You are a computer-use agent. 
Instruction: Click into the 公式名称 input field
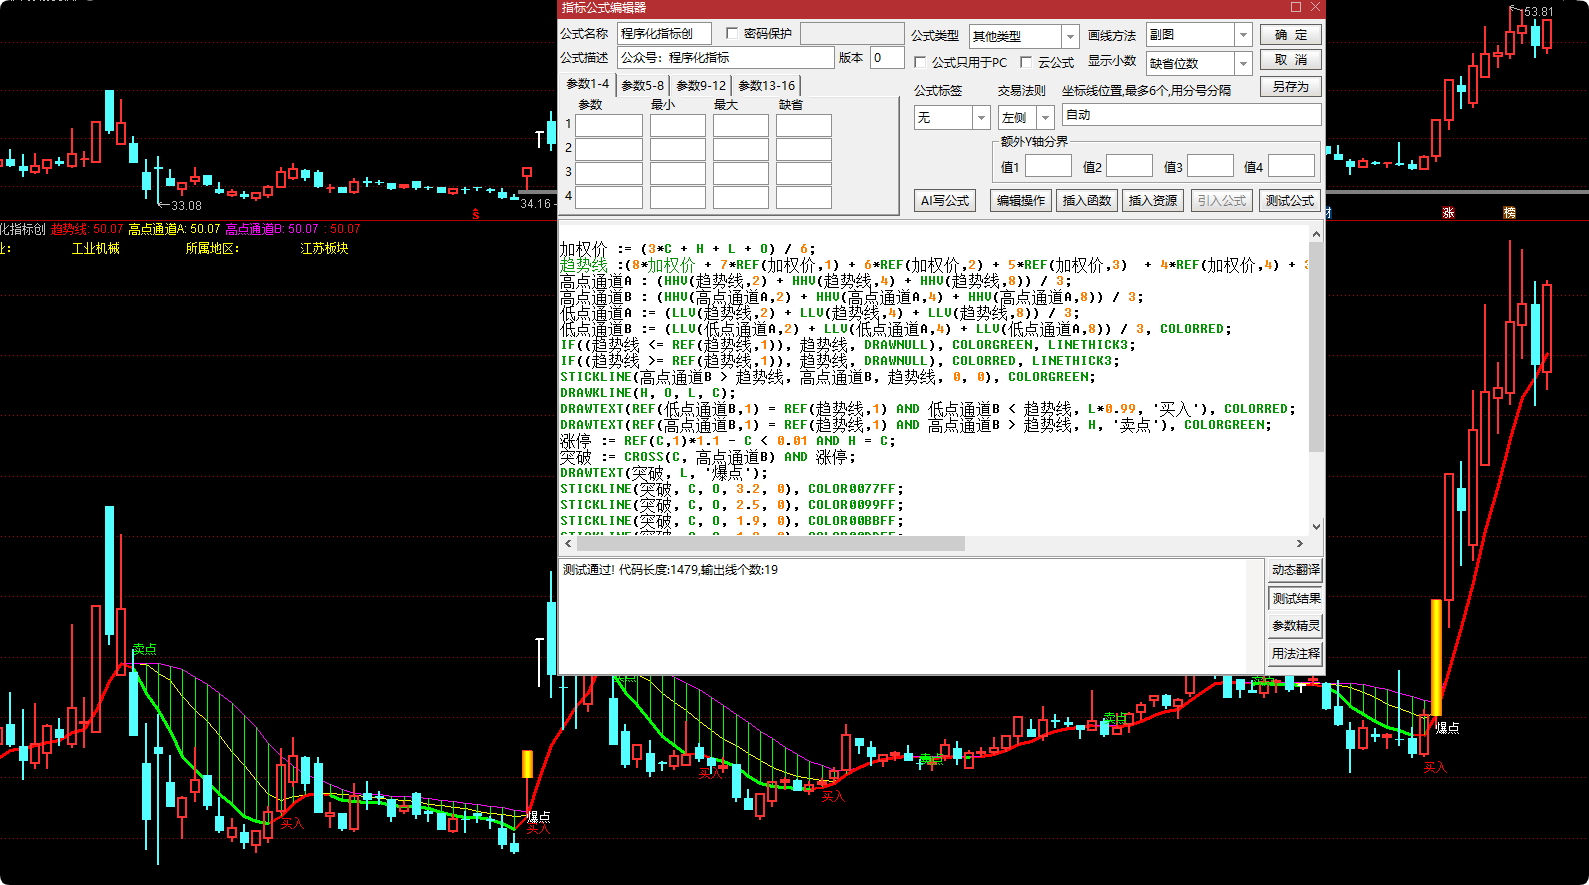click(663, 34)
